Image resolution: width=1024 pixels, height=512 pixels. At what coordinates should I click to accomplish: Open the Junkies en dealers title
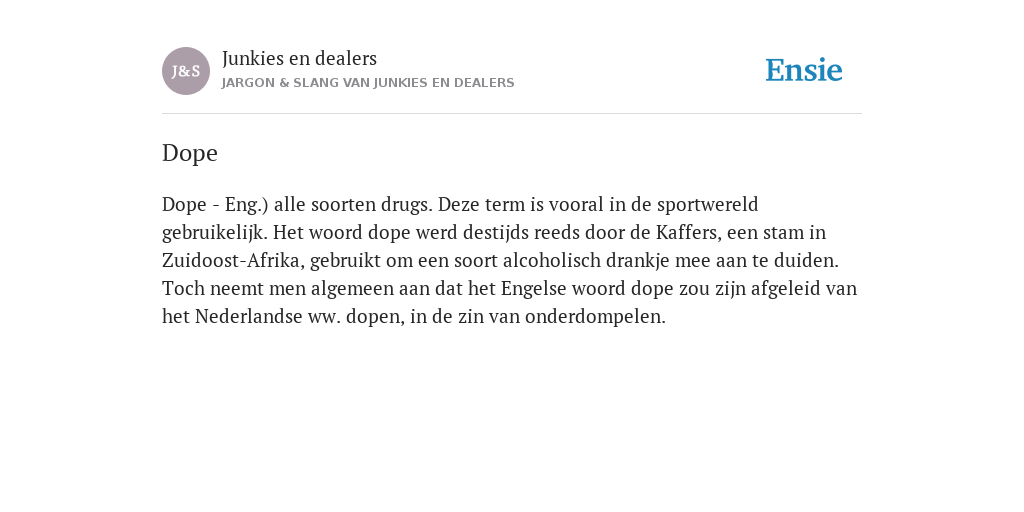299,58
